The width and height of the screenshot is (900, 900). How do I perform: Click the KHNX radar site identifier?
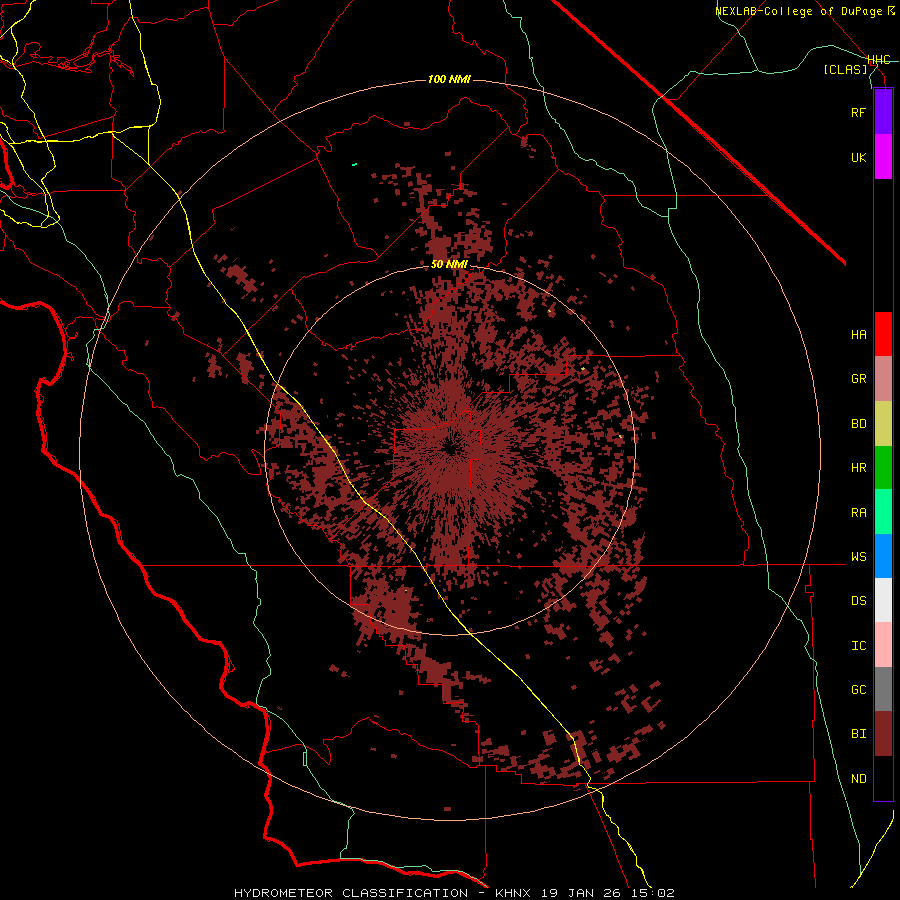coord(515,893)
